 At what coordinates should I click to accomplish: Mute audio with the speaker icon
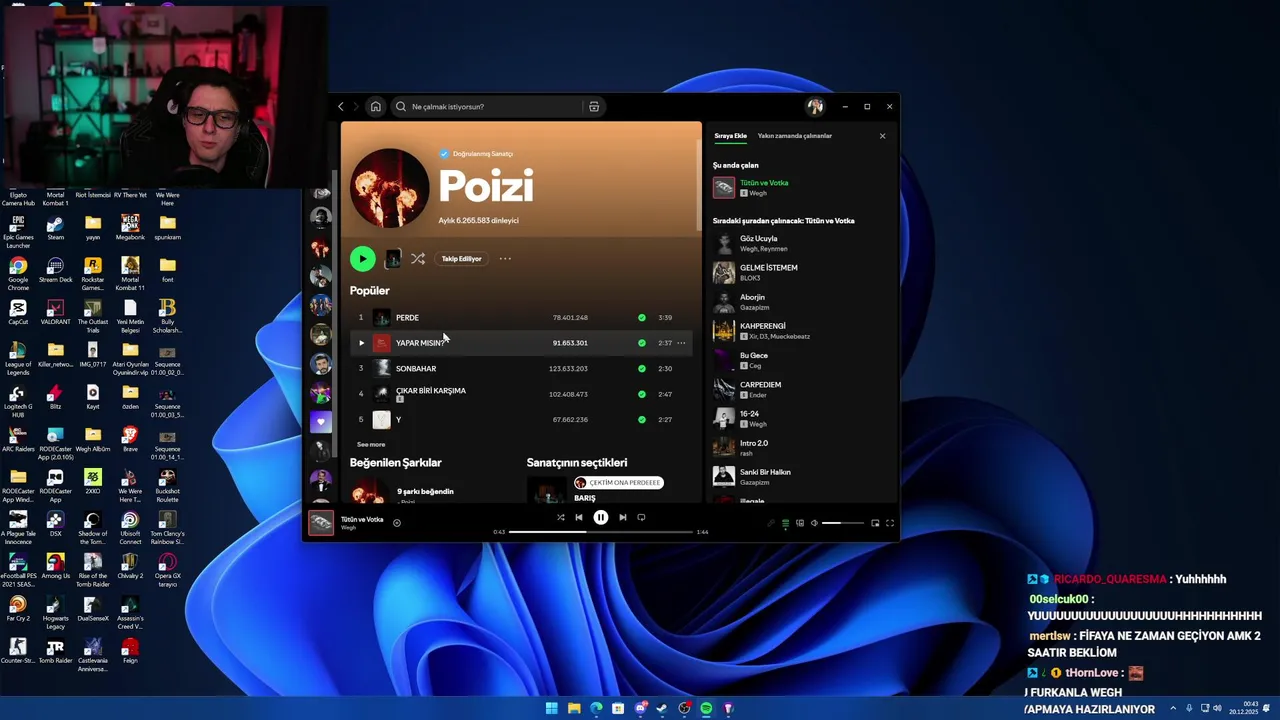pyautogui.click(x=814, y=523)
